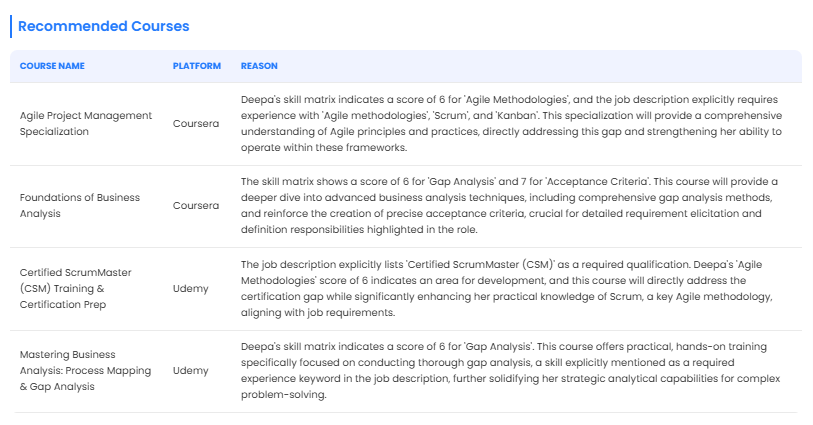
Task: Click the reason text starting "The job description explicitly lists"
Action: point(507,288)
